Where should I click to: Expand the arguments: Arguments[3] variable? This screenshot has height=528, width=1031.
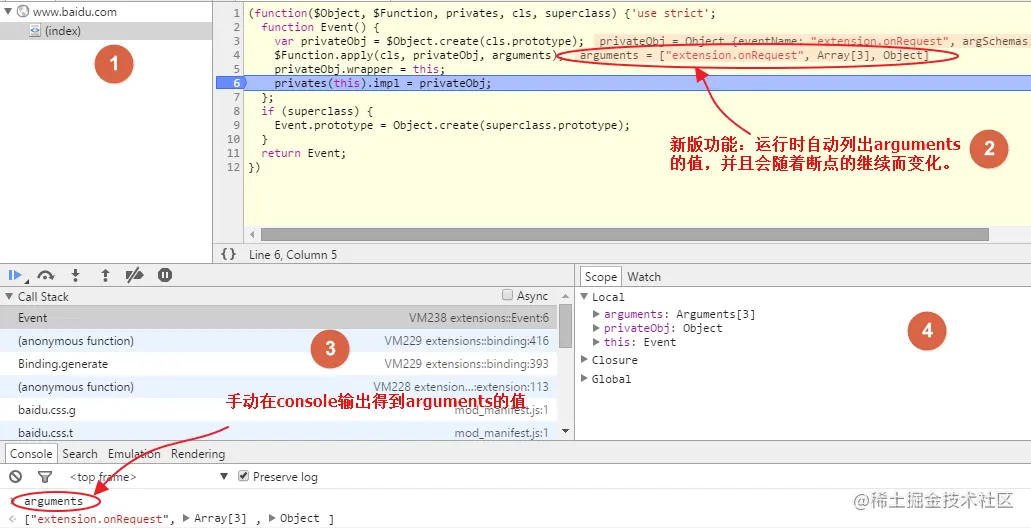click(x=596, y=314)
